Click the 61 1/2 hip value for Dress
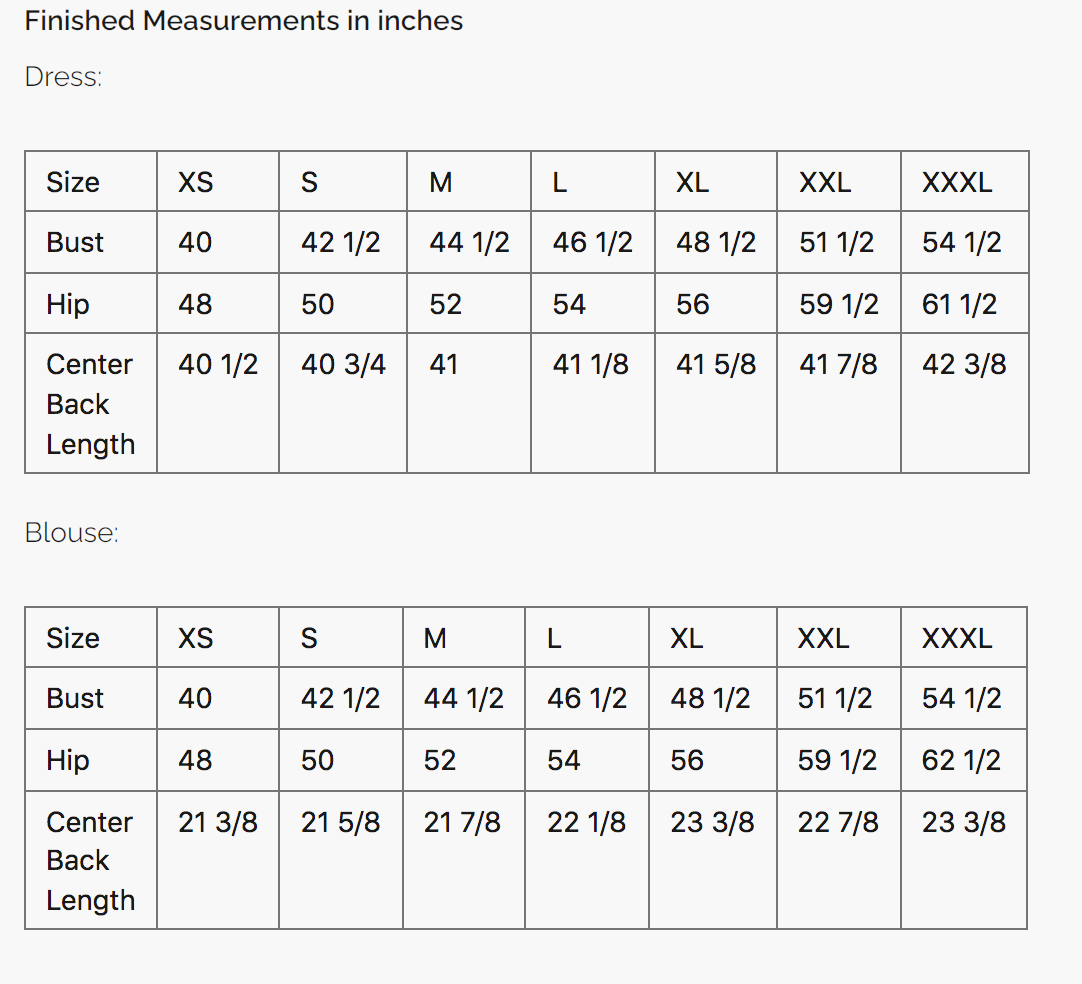1082x984 pixels. point(960,304)
